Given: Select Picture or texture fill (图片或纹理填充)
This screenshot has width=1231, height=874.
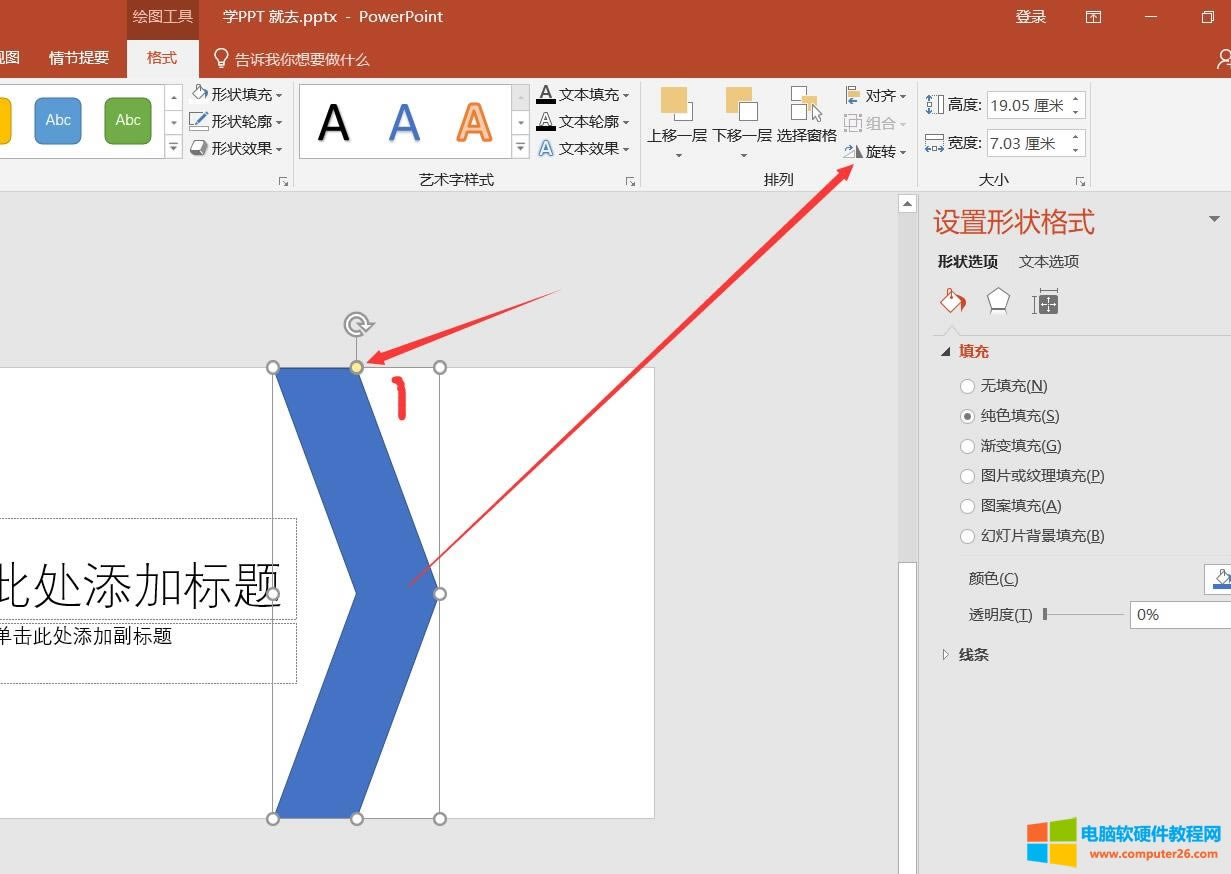Looking at the screenshot, I should click(x=967, y=476).
